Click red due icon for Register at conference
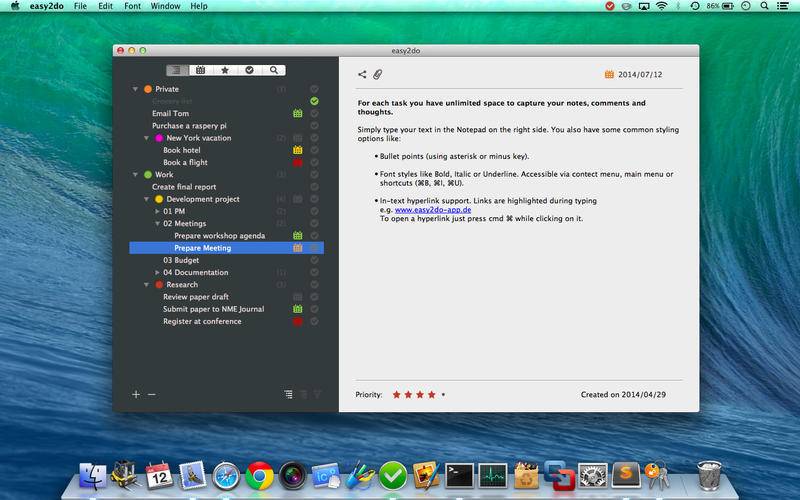Screen dimensions: 800x500 click(298, 321)
